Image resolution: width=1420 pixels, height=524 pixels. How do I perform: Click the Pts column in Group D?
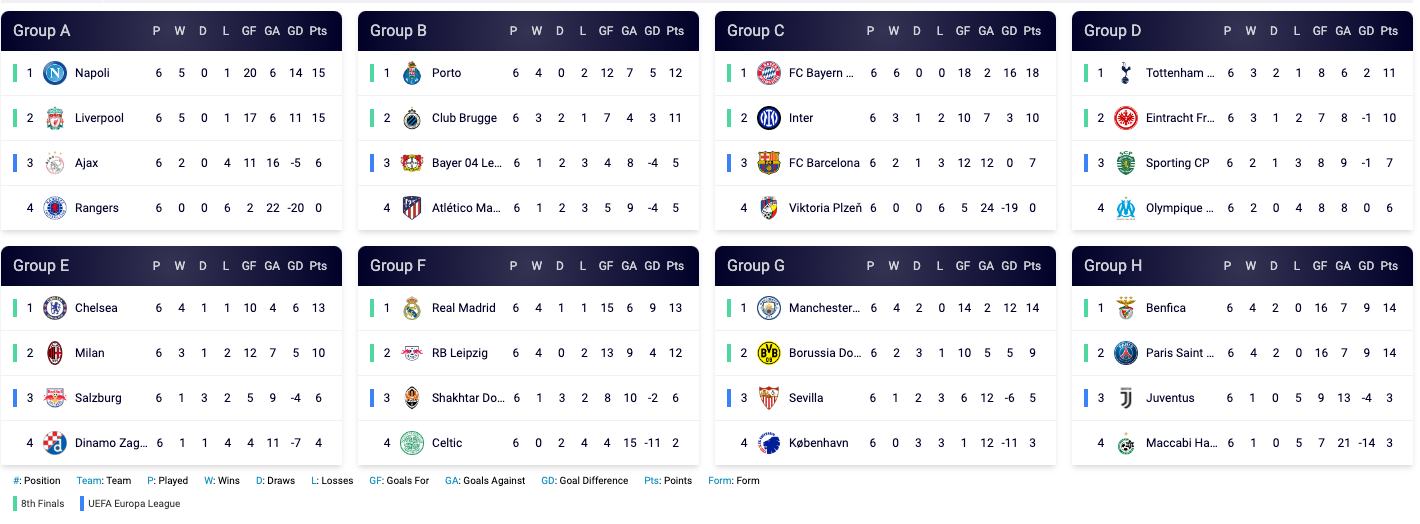1389,31
